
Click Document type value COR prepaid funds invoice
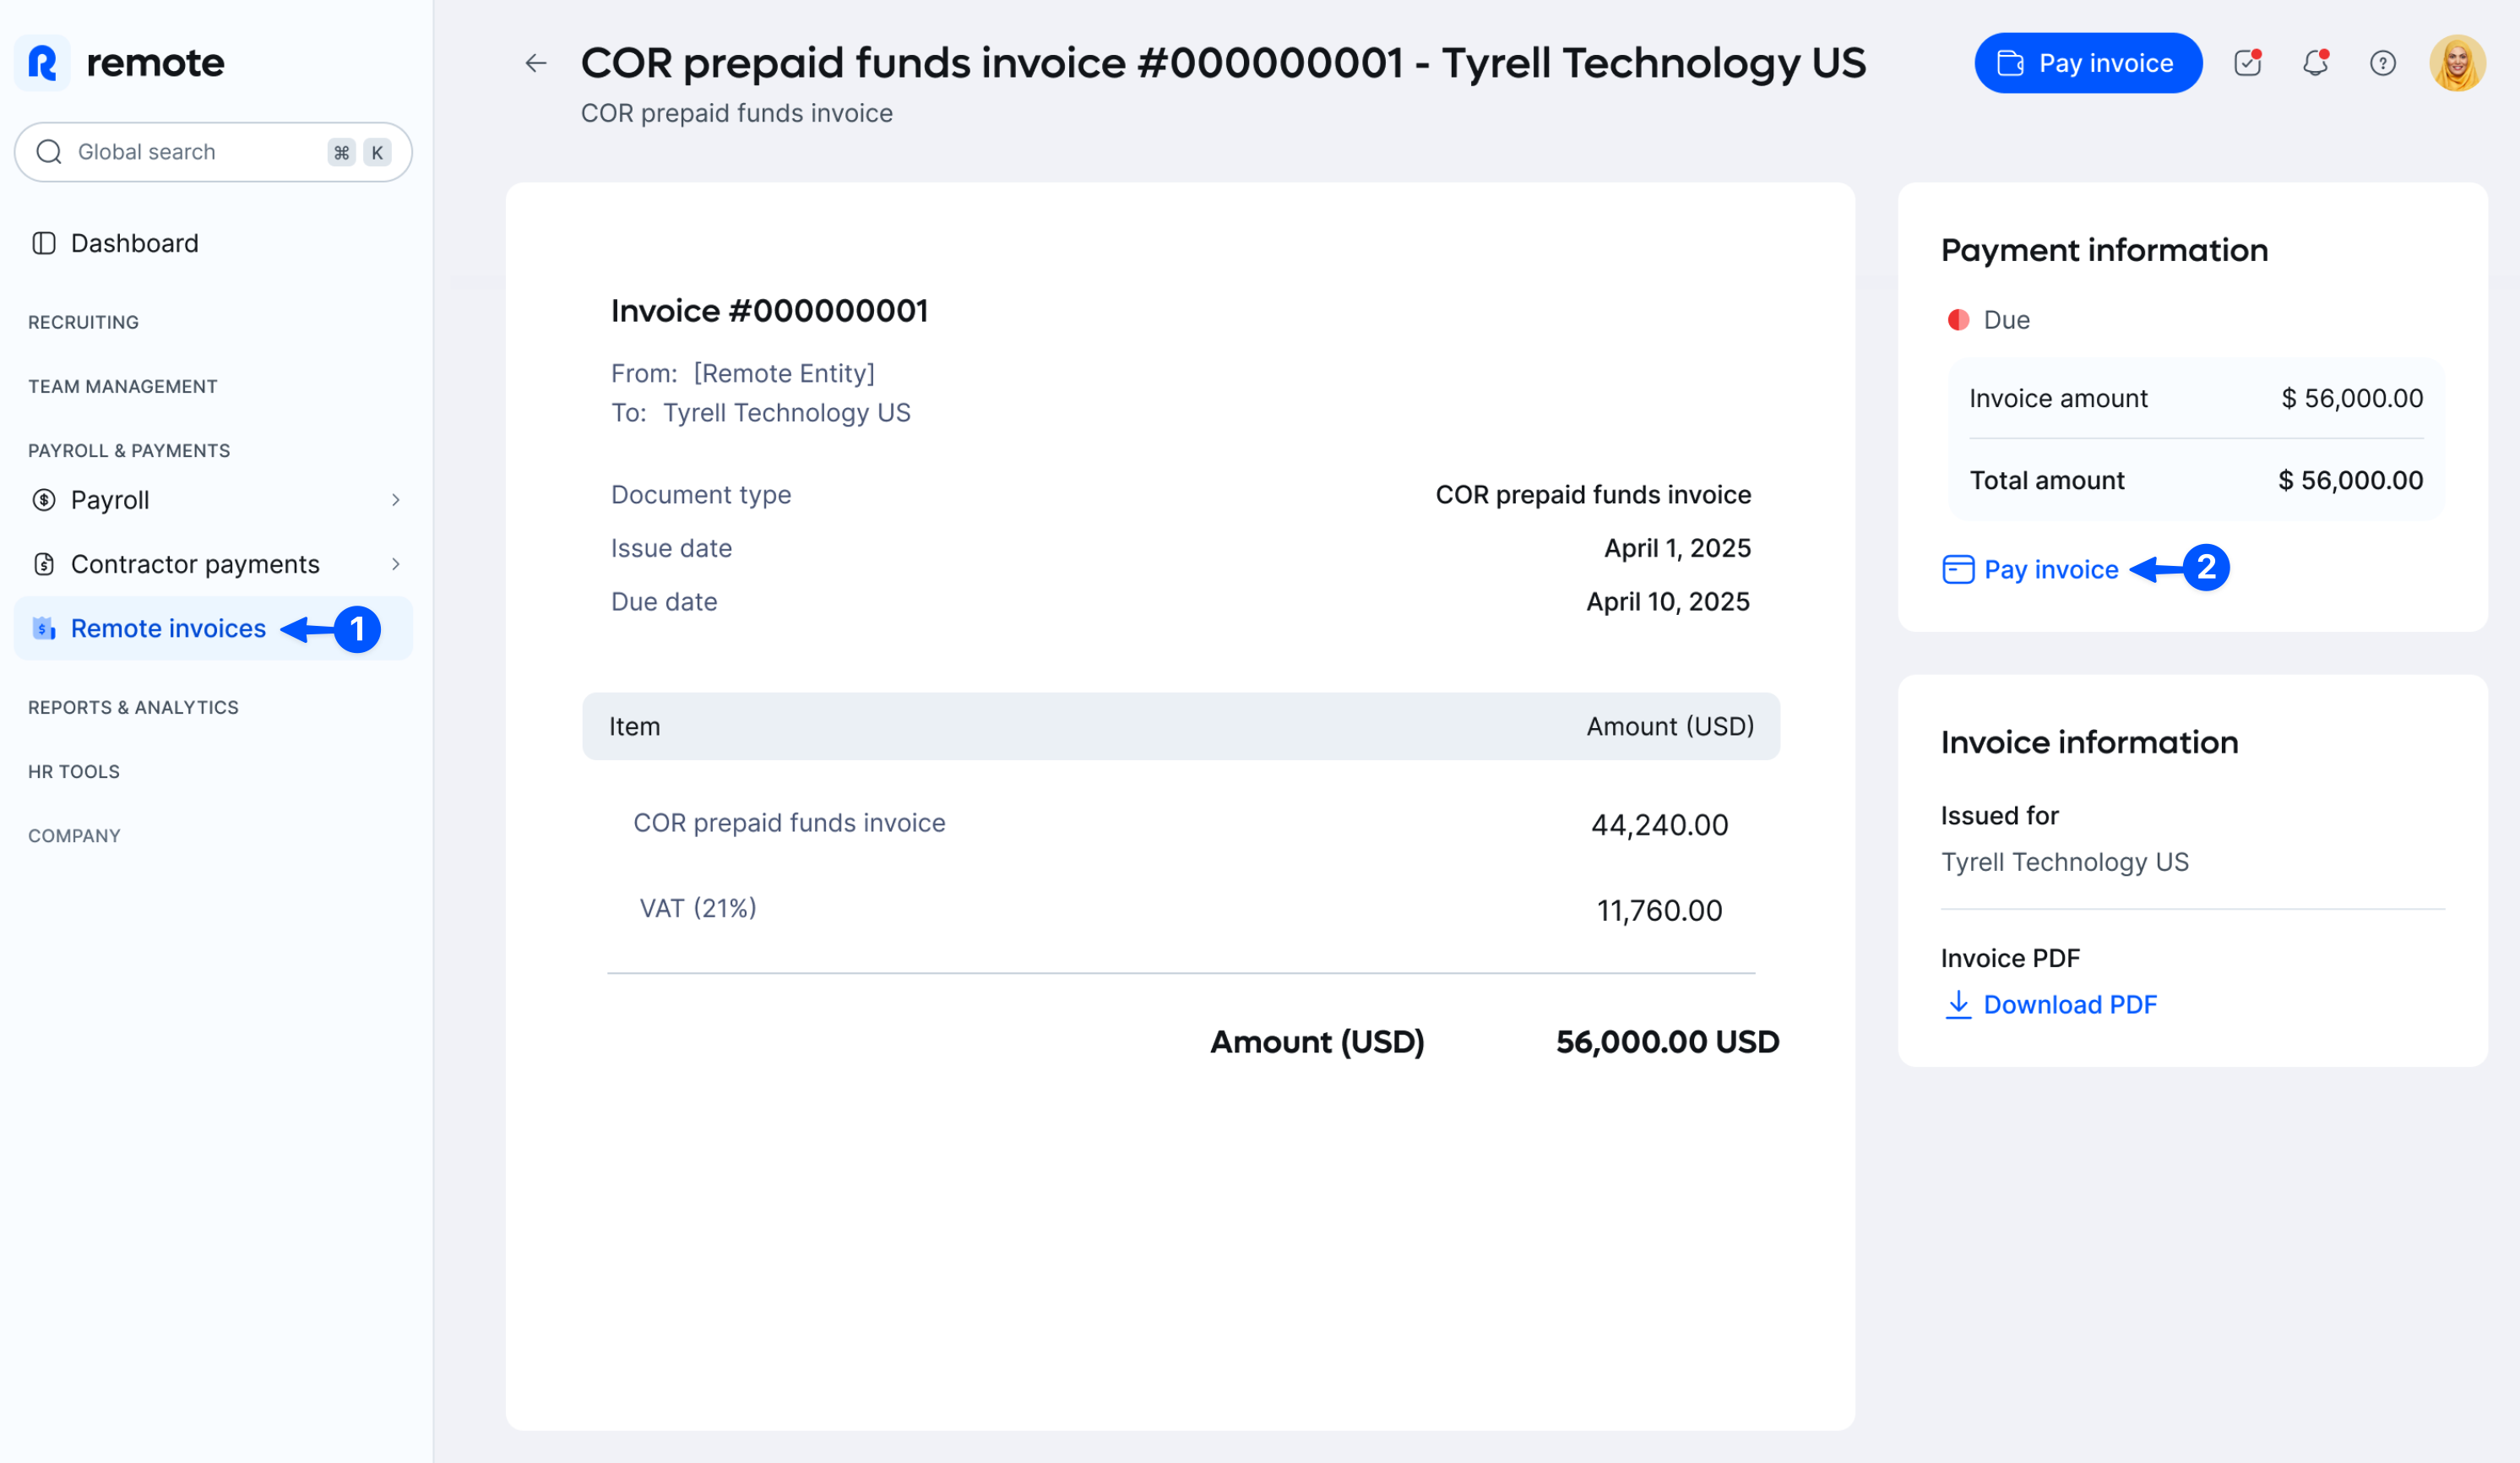pos(1593,494)
